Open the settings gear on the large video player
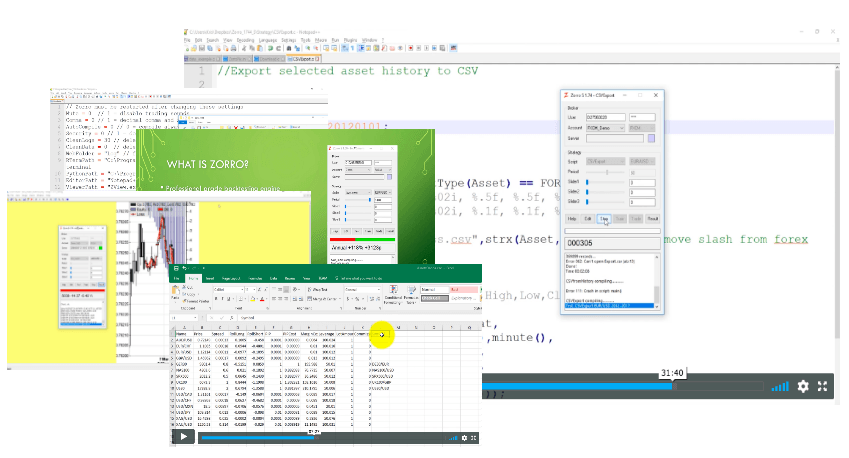 click(803, 386)
